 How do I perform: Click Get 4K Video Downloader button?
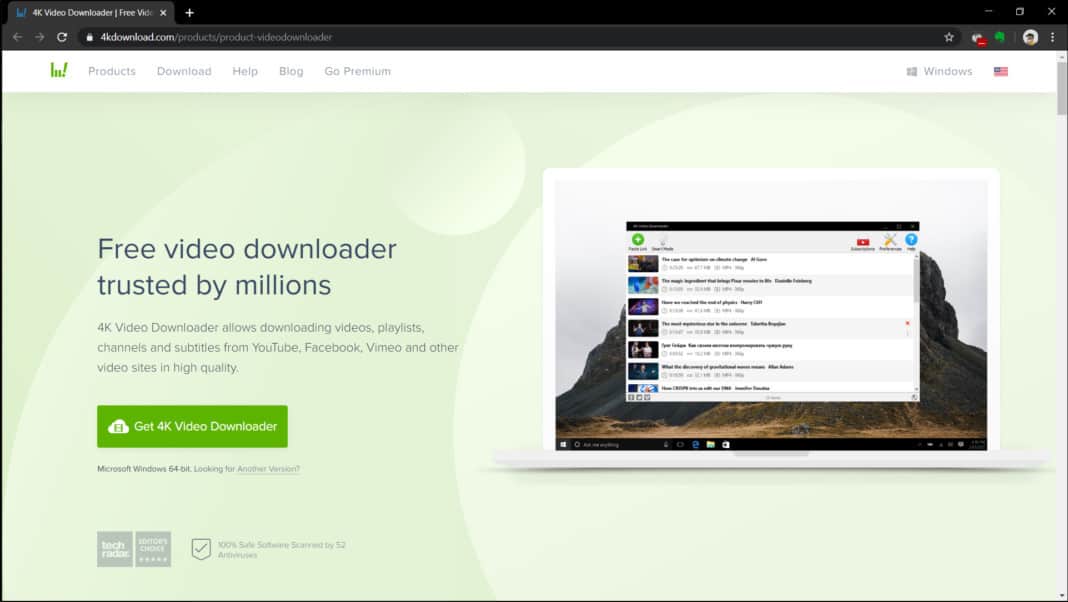pyautogui.click(x=192, y=426)
